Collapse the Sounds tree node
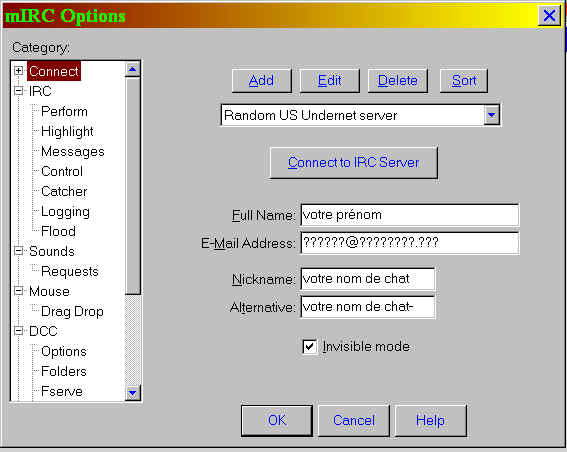This screenshot has height=452, width=567. (x=19, y=251)
